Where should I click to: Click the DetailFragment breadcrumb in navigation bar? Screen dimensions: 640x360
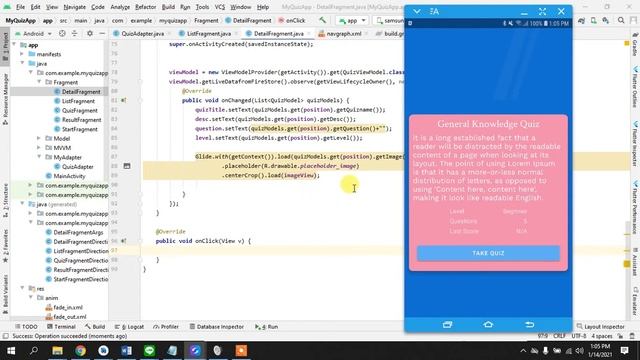click(248, 20)
